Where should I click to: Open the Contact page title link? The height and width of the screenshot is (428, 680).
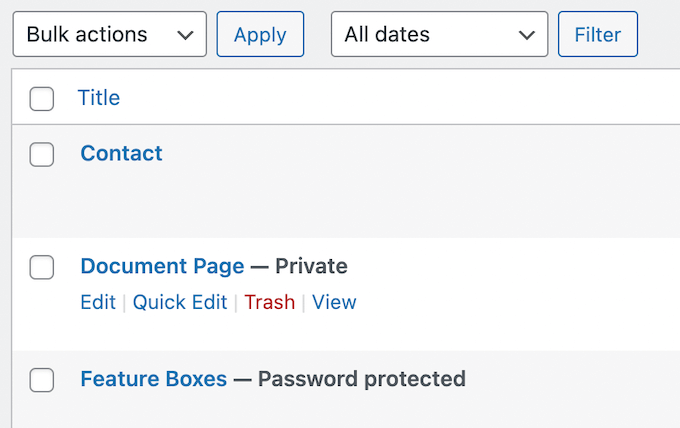pos(121,153)
